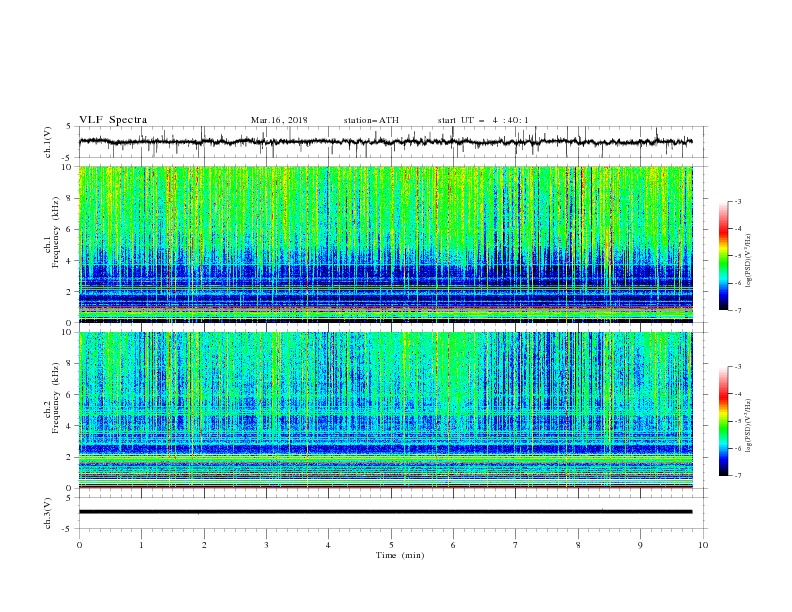
Task: Click time axis tick label '5'
Action: pos(391,545)
